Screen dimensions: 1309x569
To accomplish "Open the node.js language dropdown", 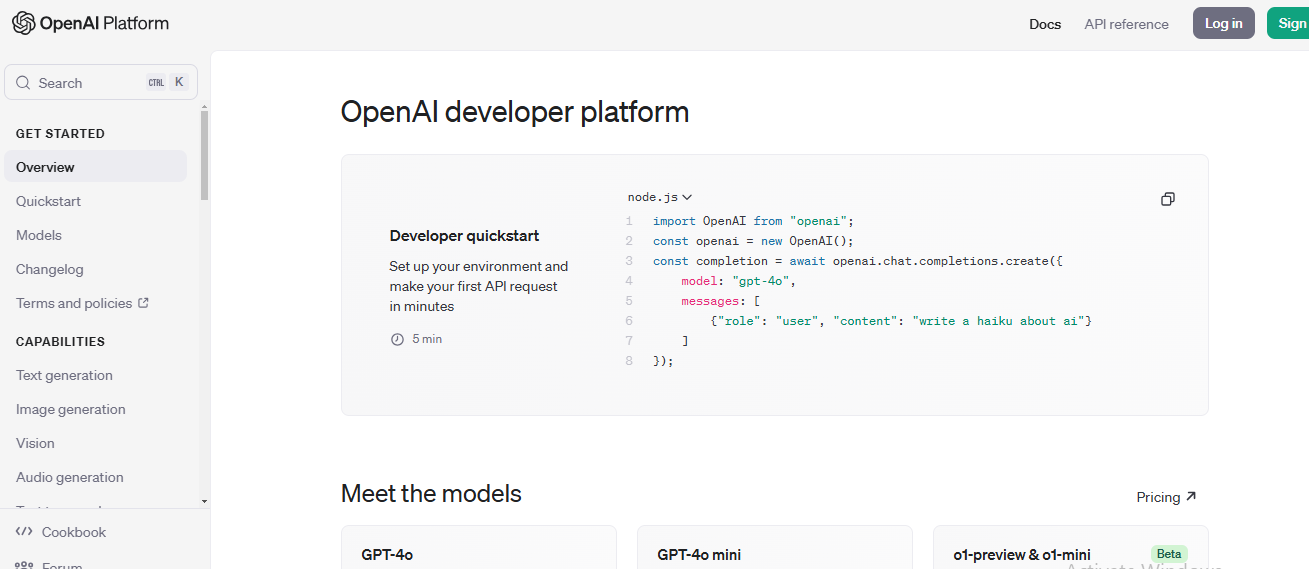I will tap(660, 198).
